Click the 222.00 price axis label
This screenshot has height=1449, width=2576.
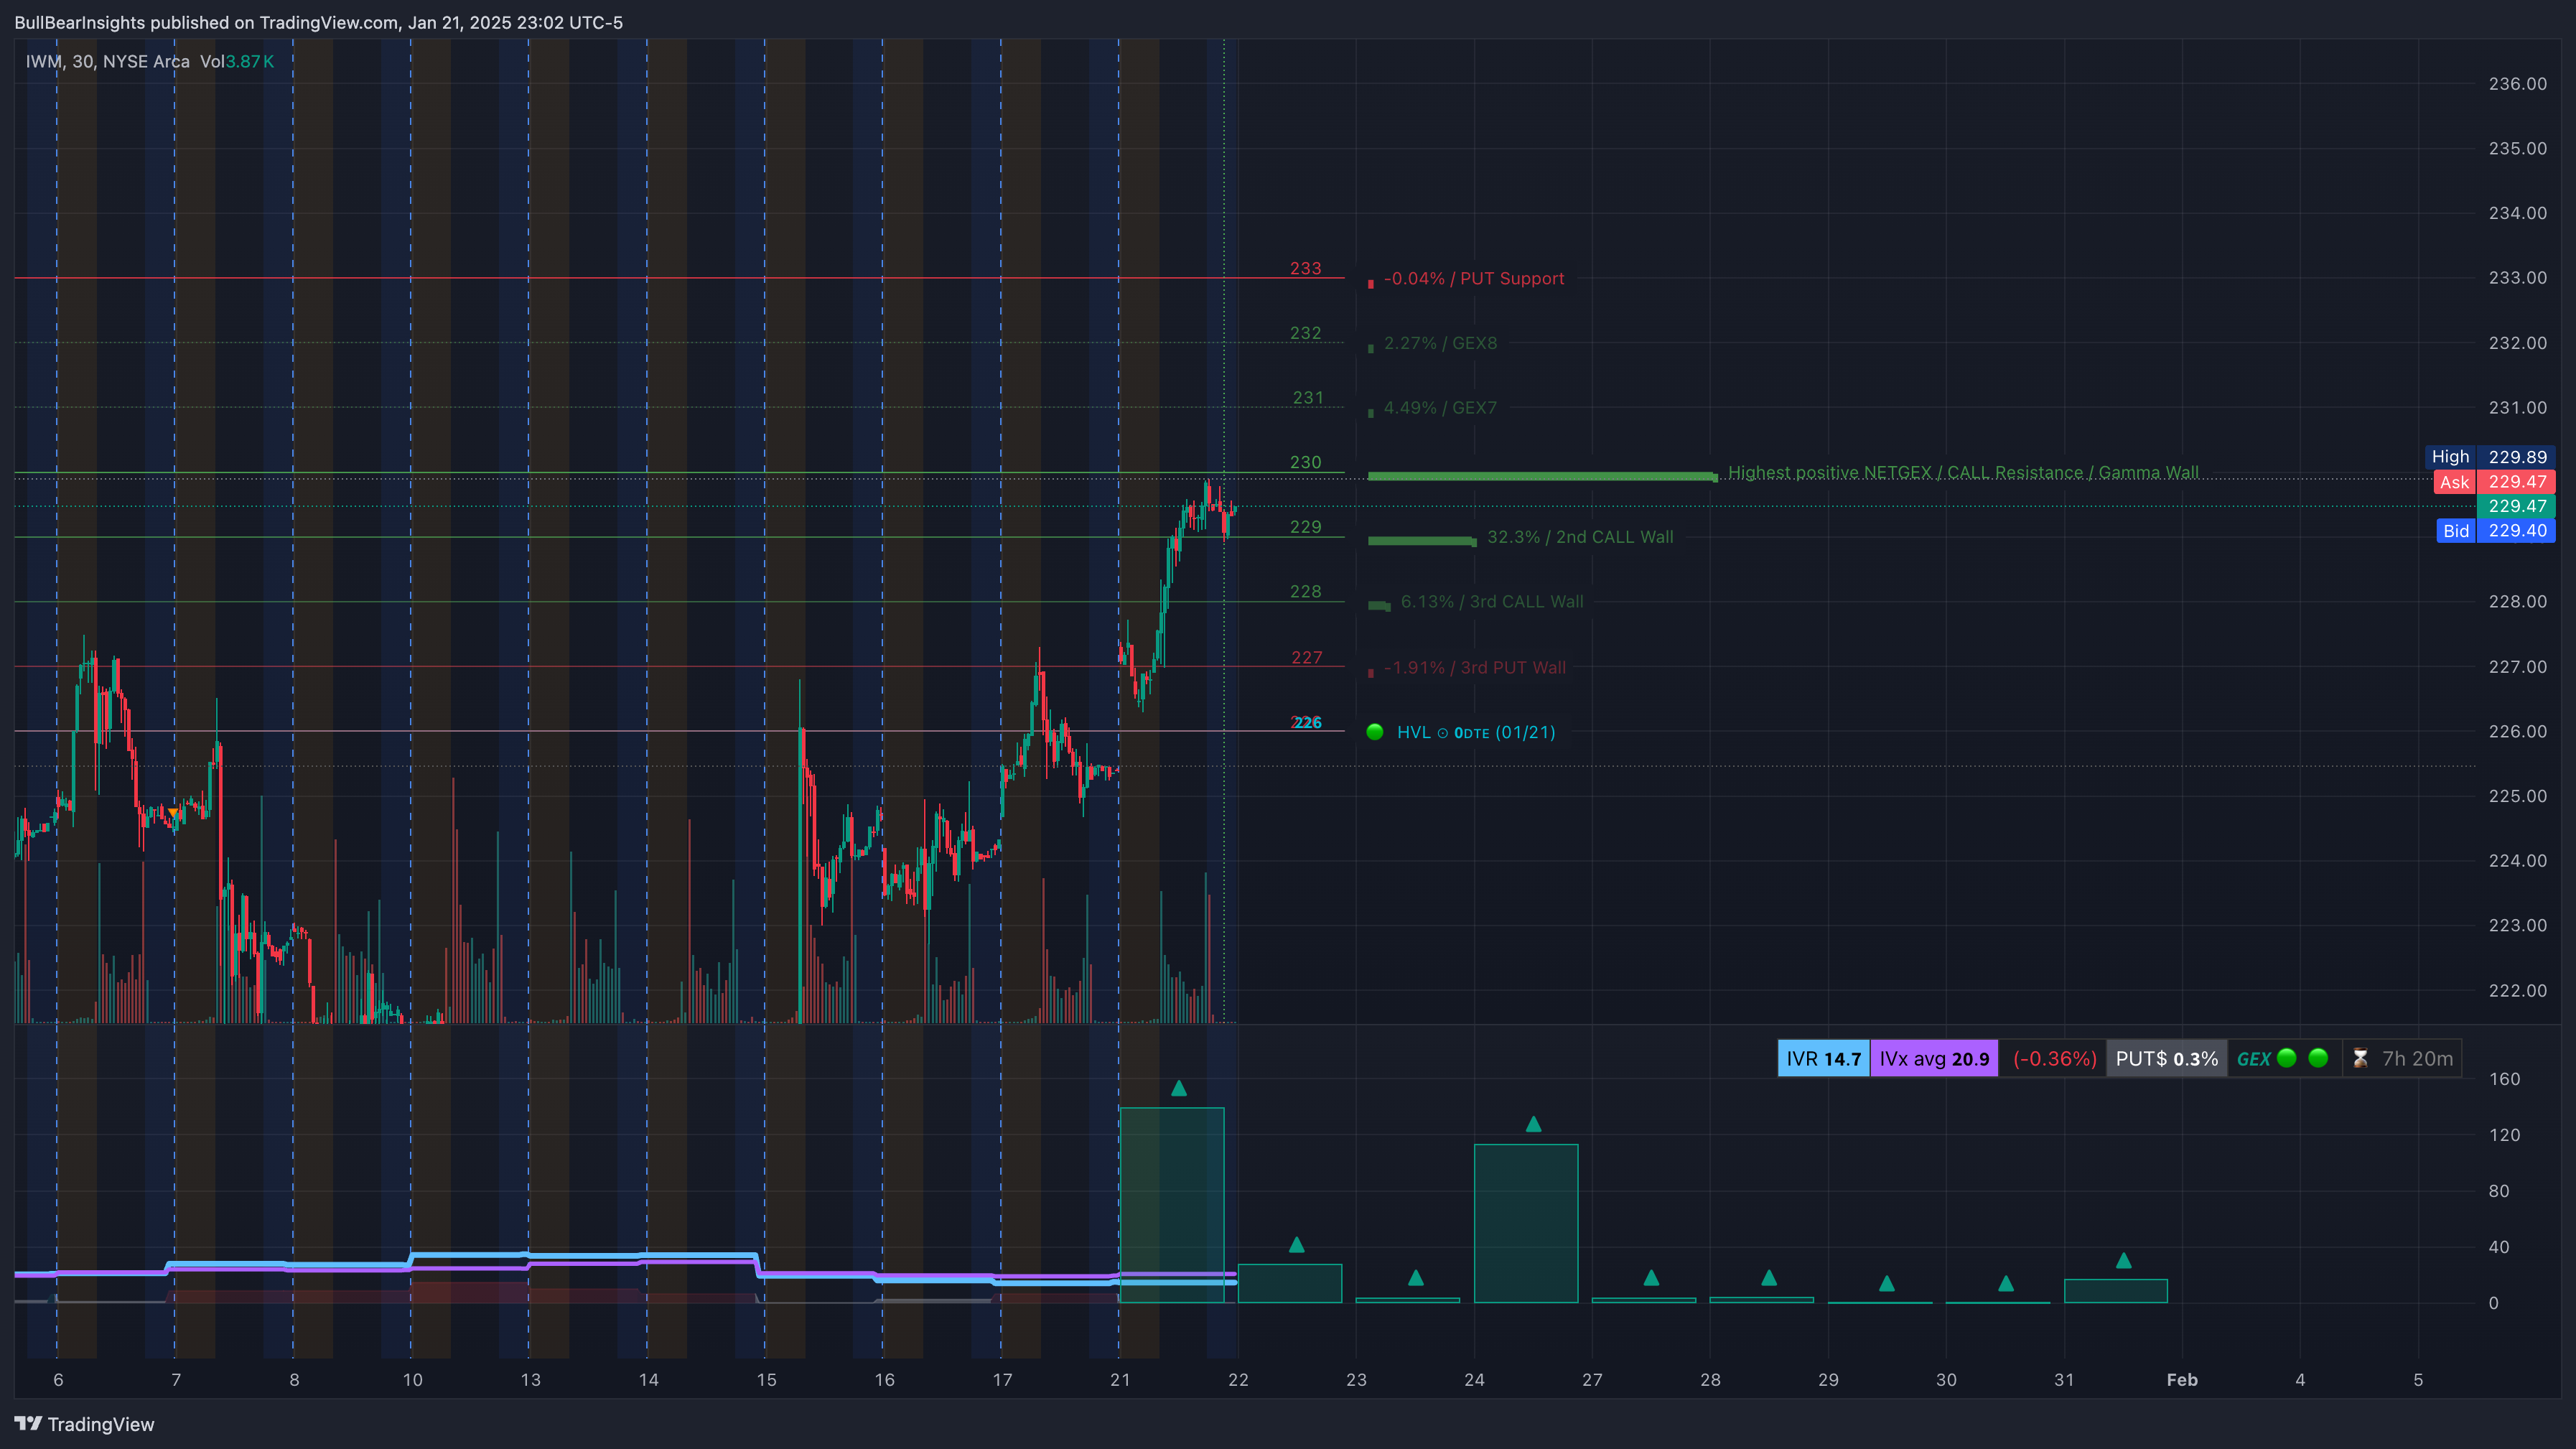2517,990
